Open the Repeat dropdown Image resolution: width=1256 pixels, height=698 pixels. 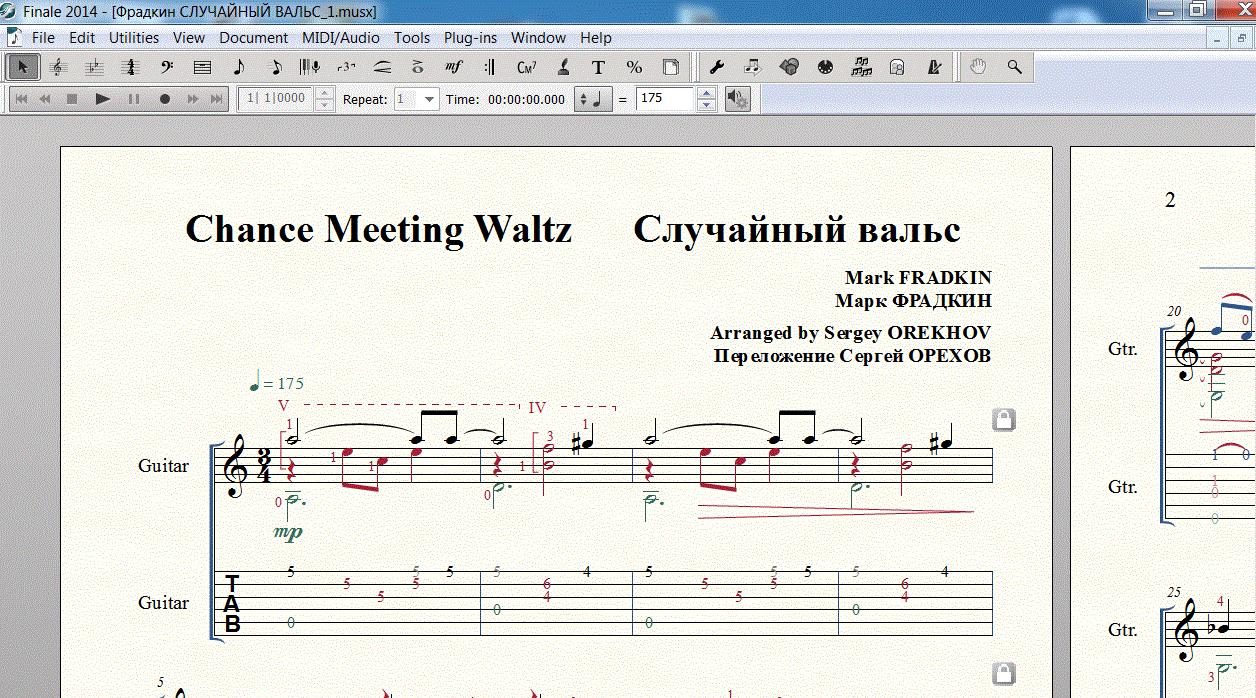coord(429,99)
